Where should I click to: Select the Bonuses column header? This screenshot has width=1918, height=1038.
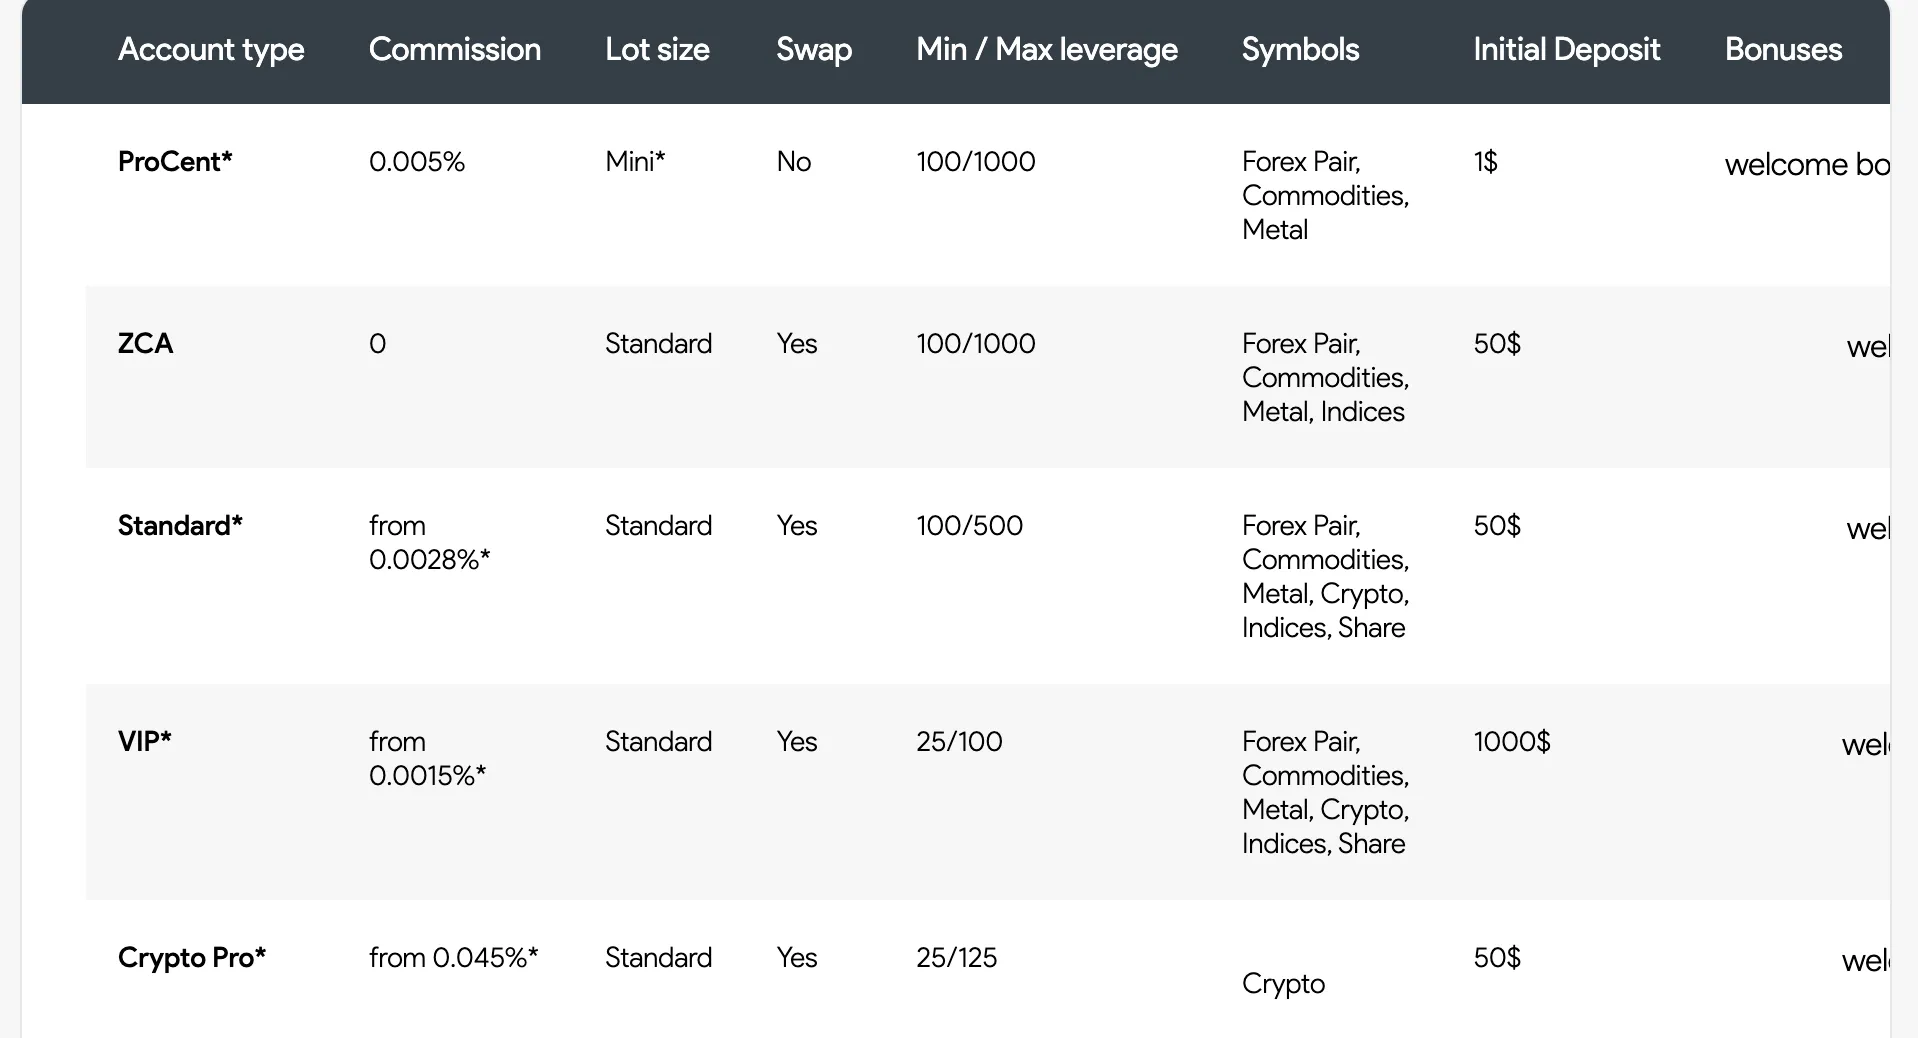[x=1783, y=50]
